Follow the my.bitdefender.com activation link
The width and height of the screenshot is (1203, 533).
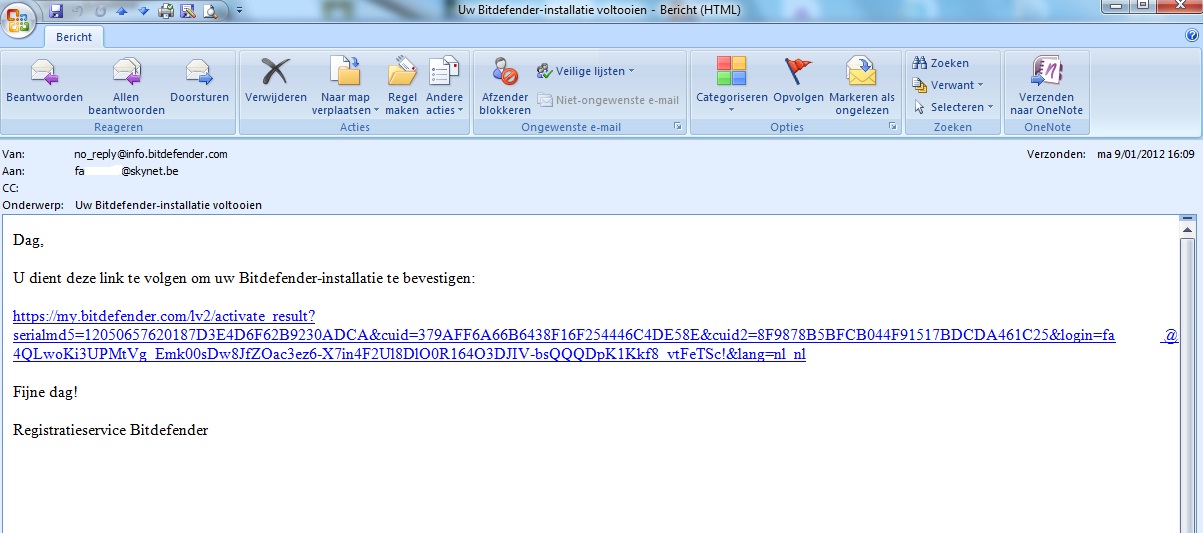(x=595, y=336)
